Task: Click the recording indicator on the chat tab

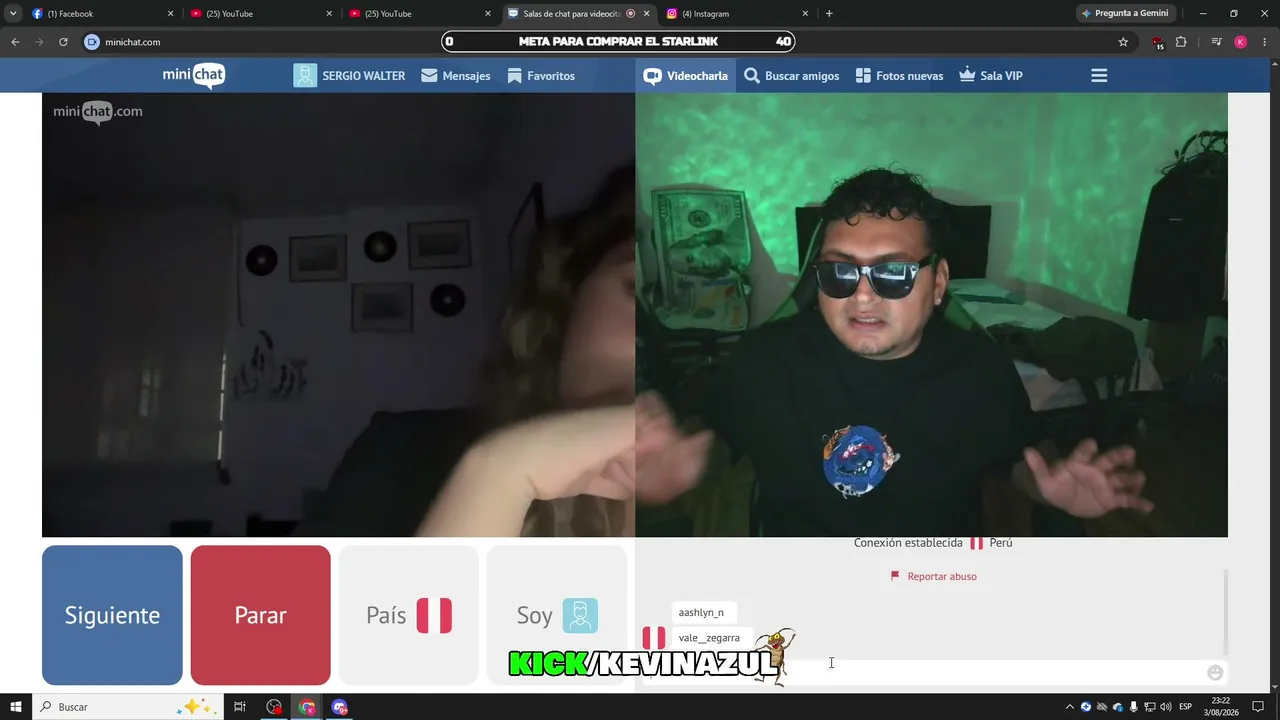Action: coord(630,14)
